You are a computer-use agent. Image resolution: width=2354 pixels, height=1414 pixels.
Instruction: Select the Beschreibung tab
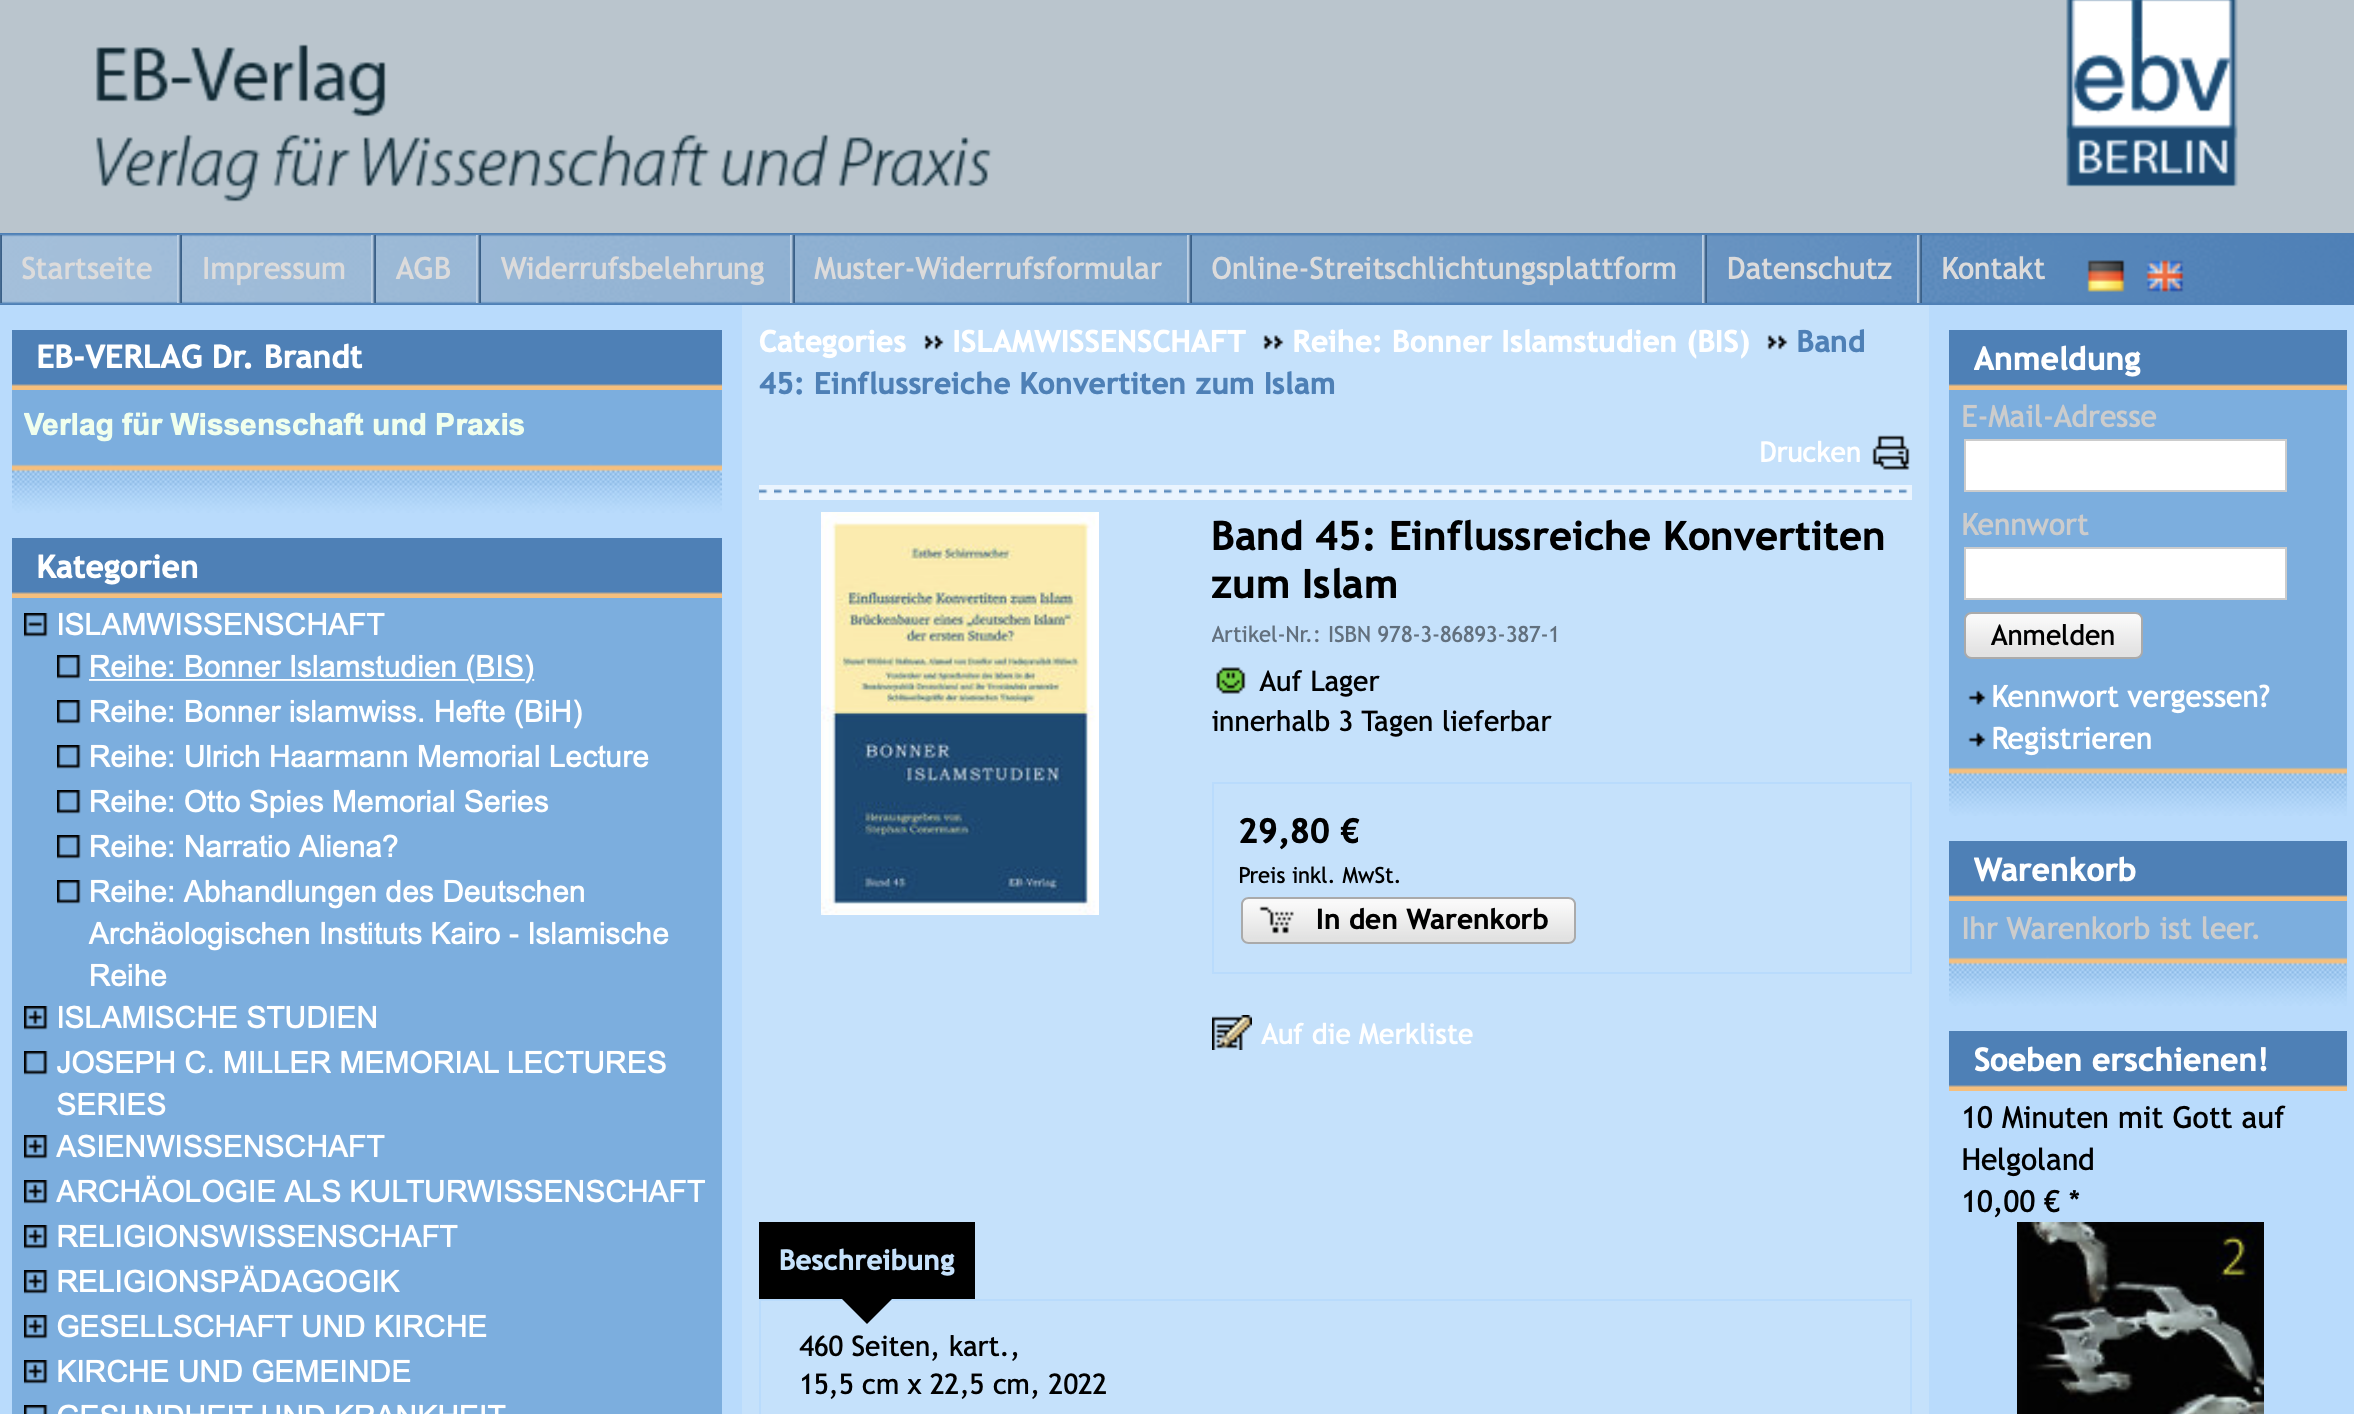(x=867, y=1260)
